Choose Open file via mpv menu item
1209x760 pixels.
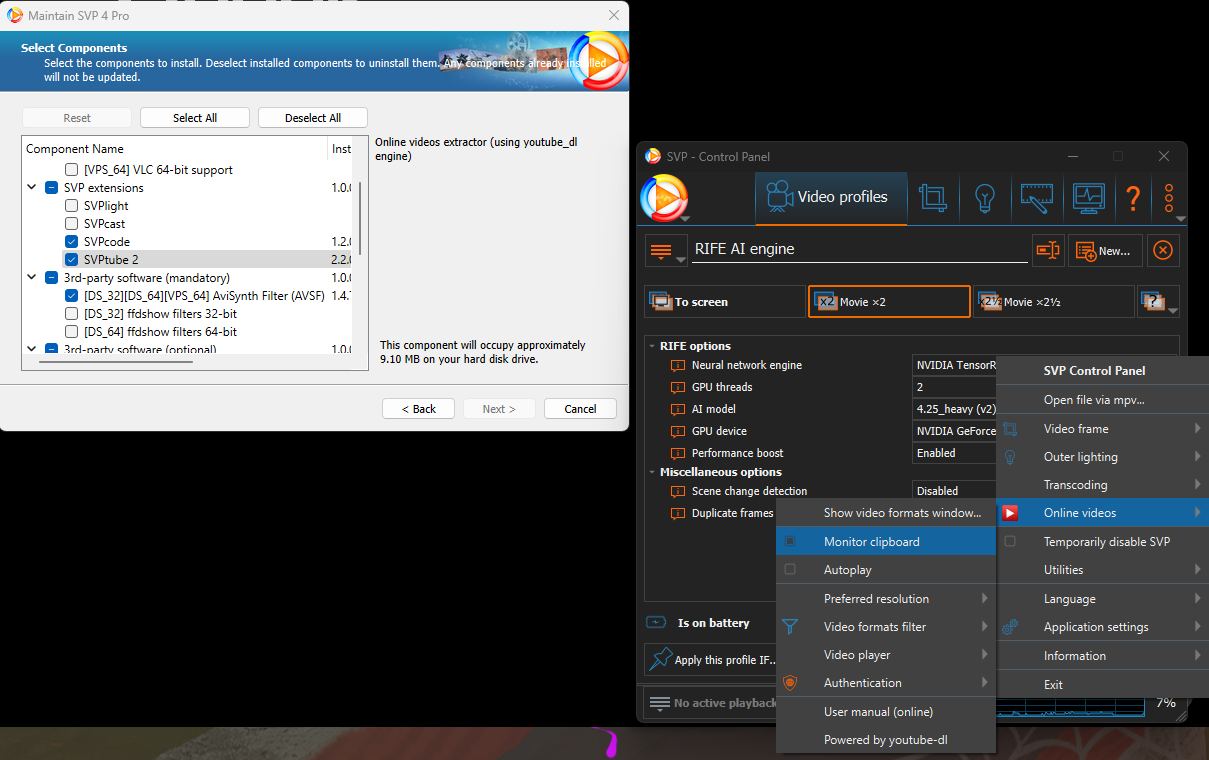click(1103, 400)
